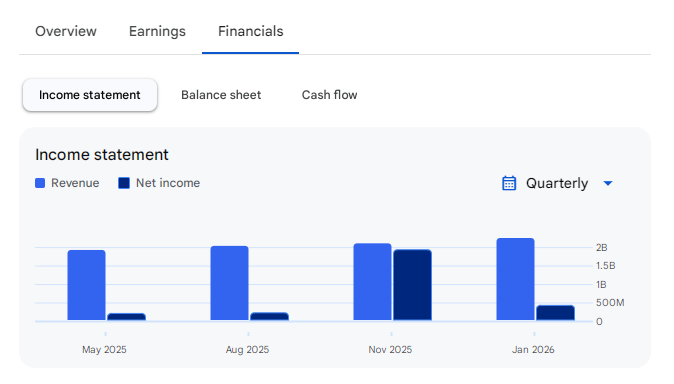Click the May 2025 axis label
This screenshot has width=674, height=384.
click(x=104, y=350)
